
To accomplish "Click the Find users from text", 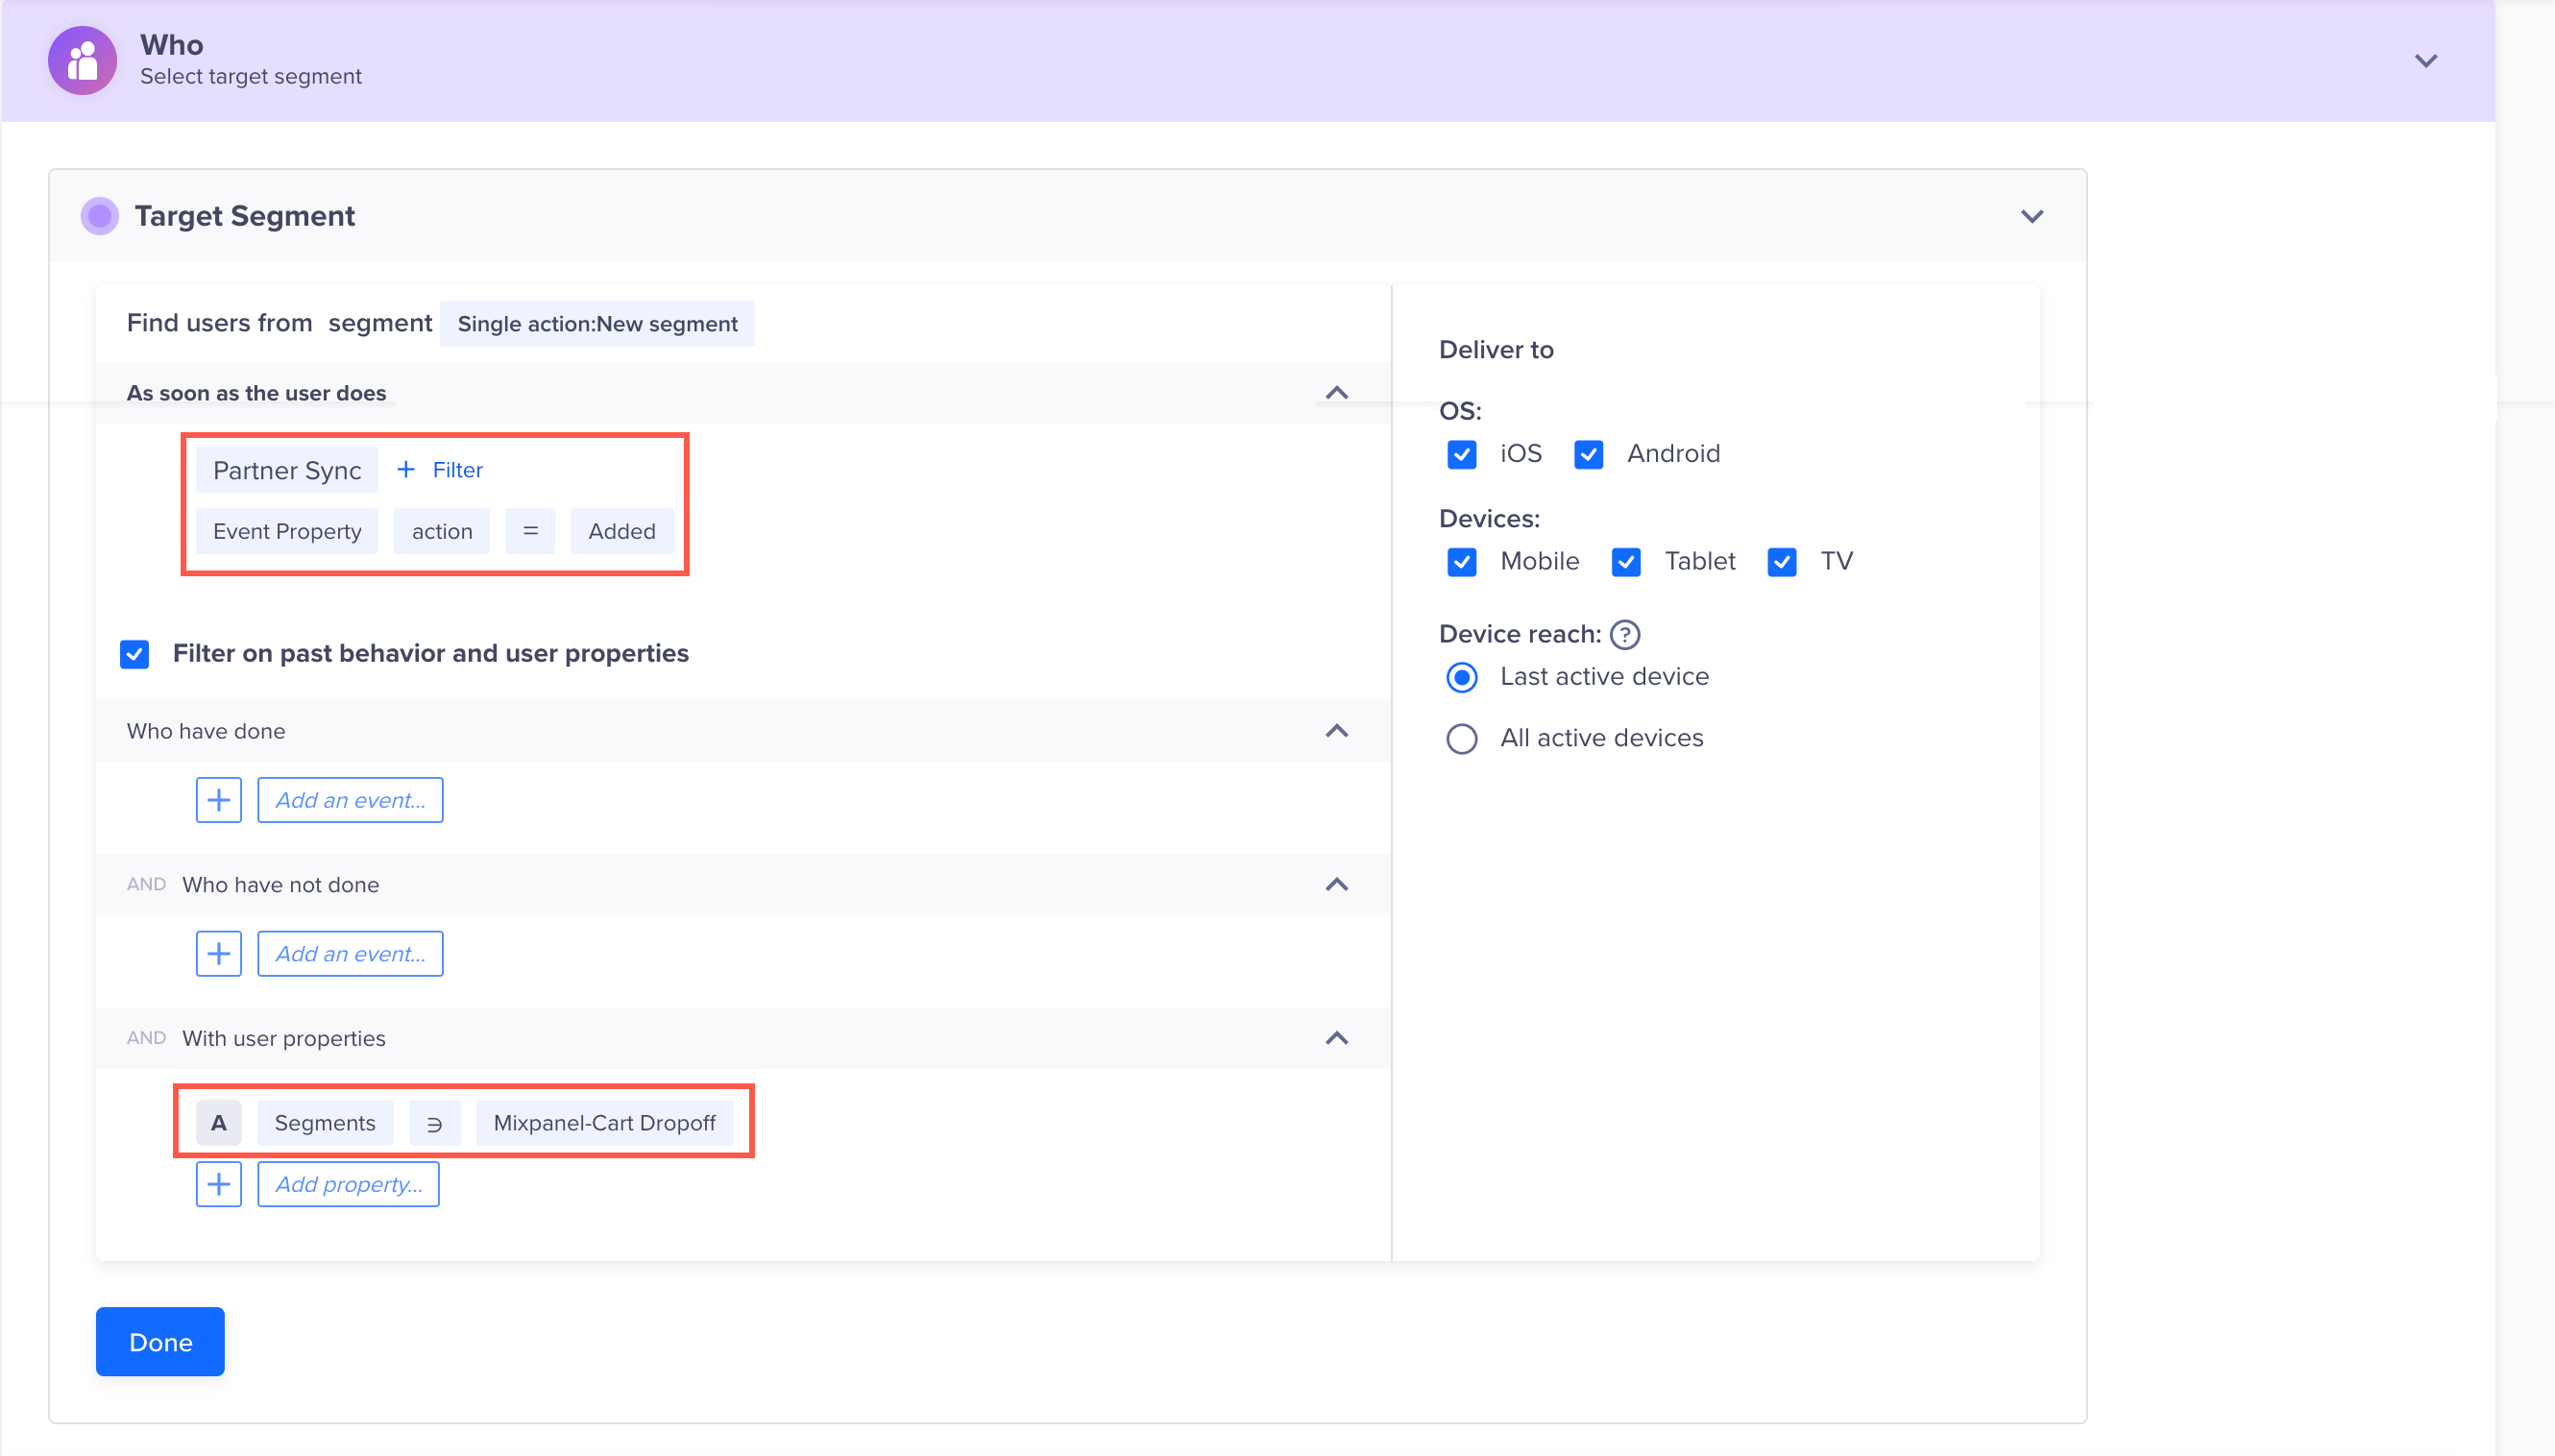I will tap(219, 323).
